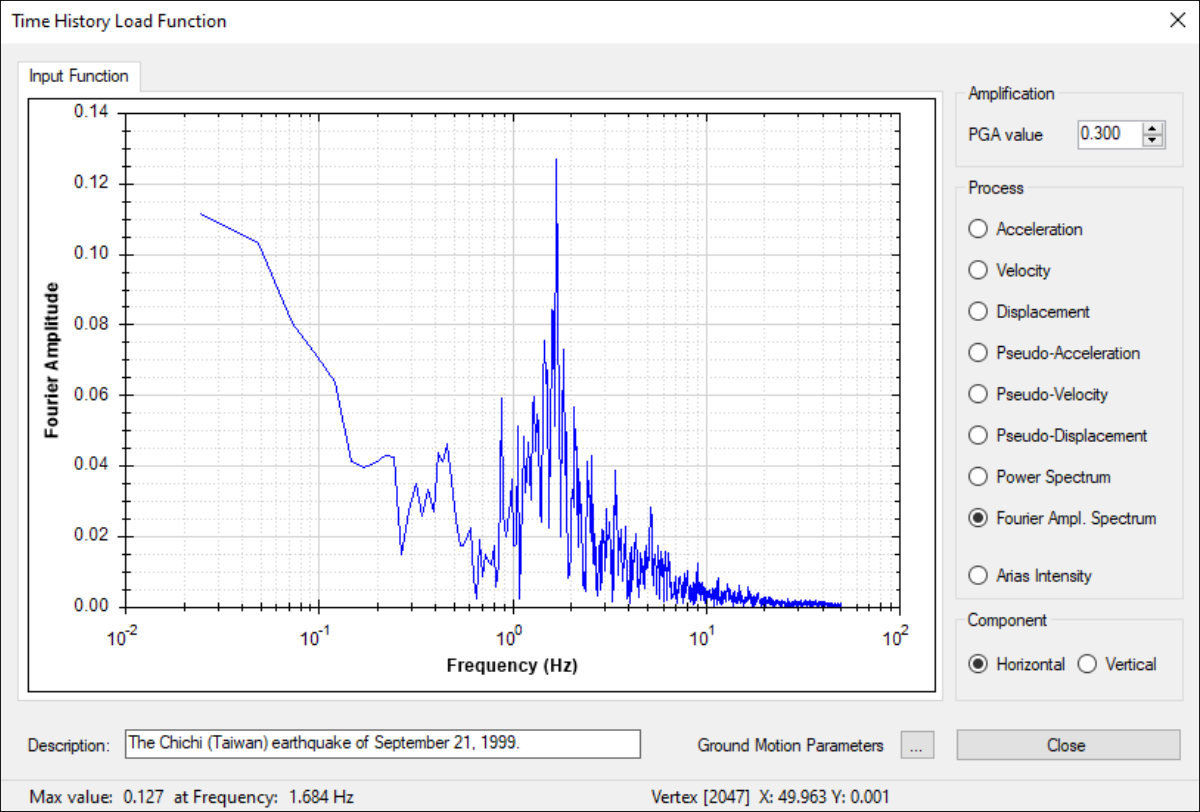The height and width of the screenshot is (812, 1200).
Task: Switch to Pseudo-Velocity process
Action: point(1038,394)
